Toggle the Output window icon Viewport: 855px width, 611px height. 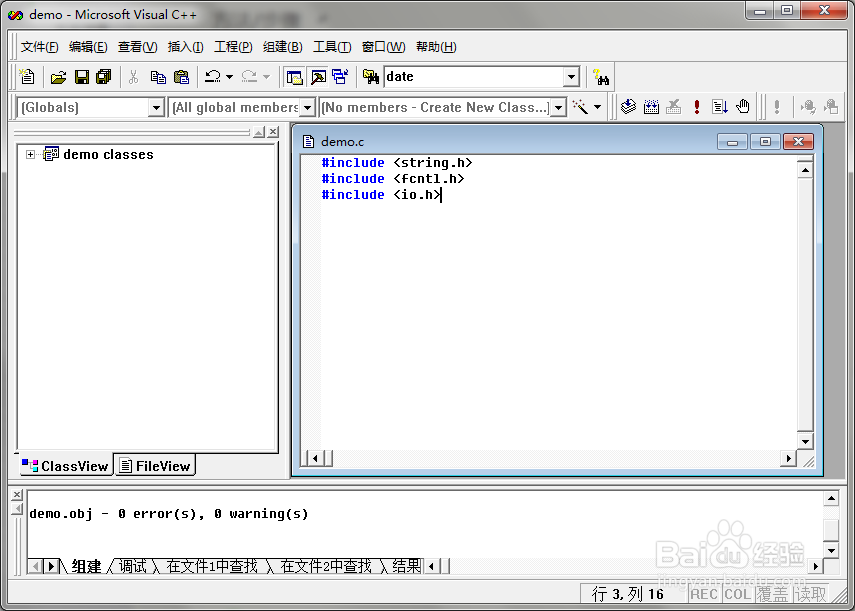tap(318, 77)
